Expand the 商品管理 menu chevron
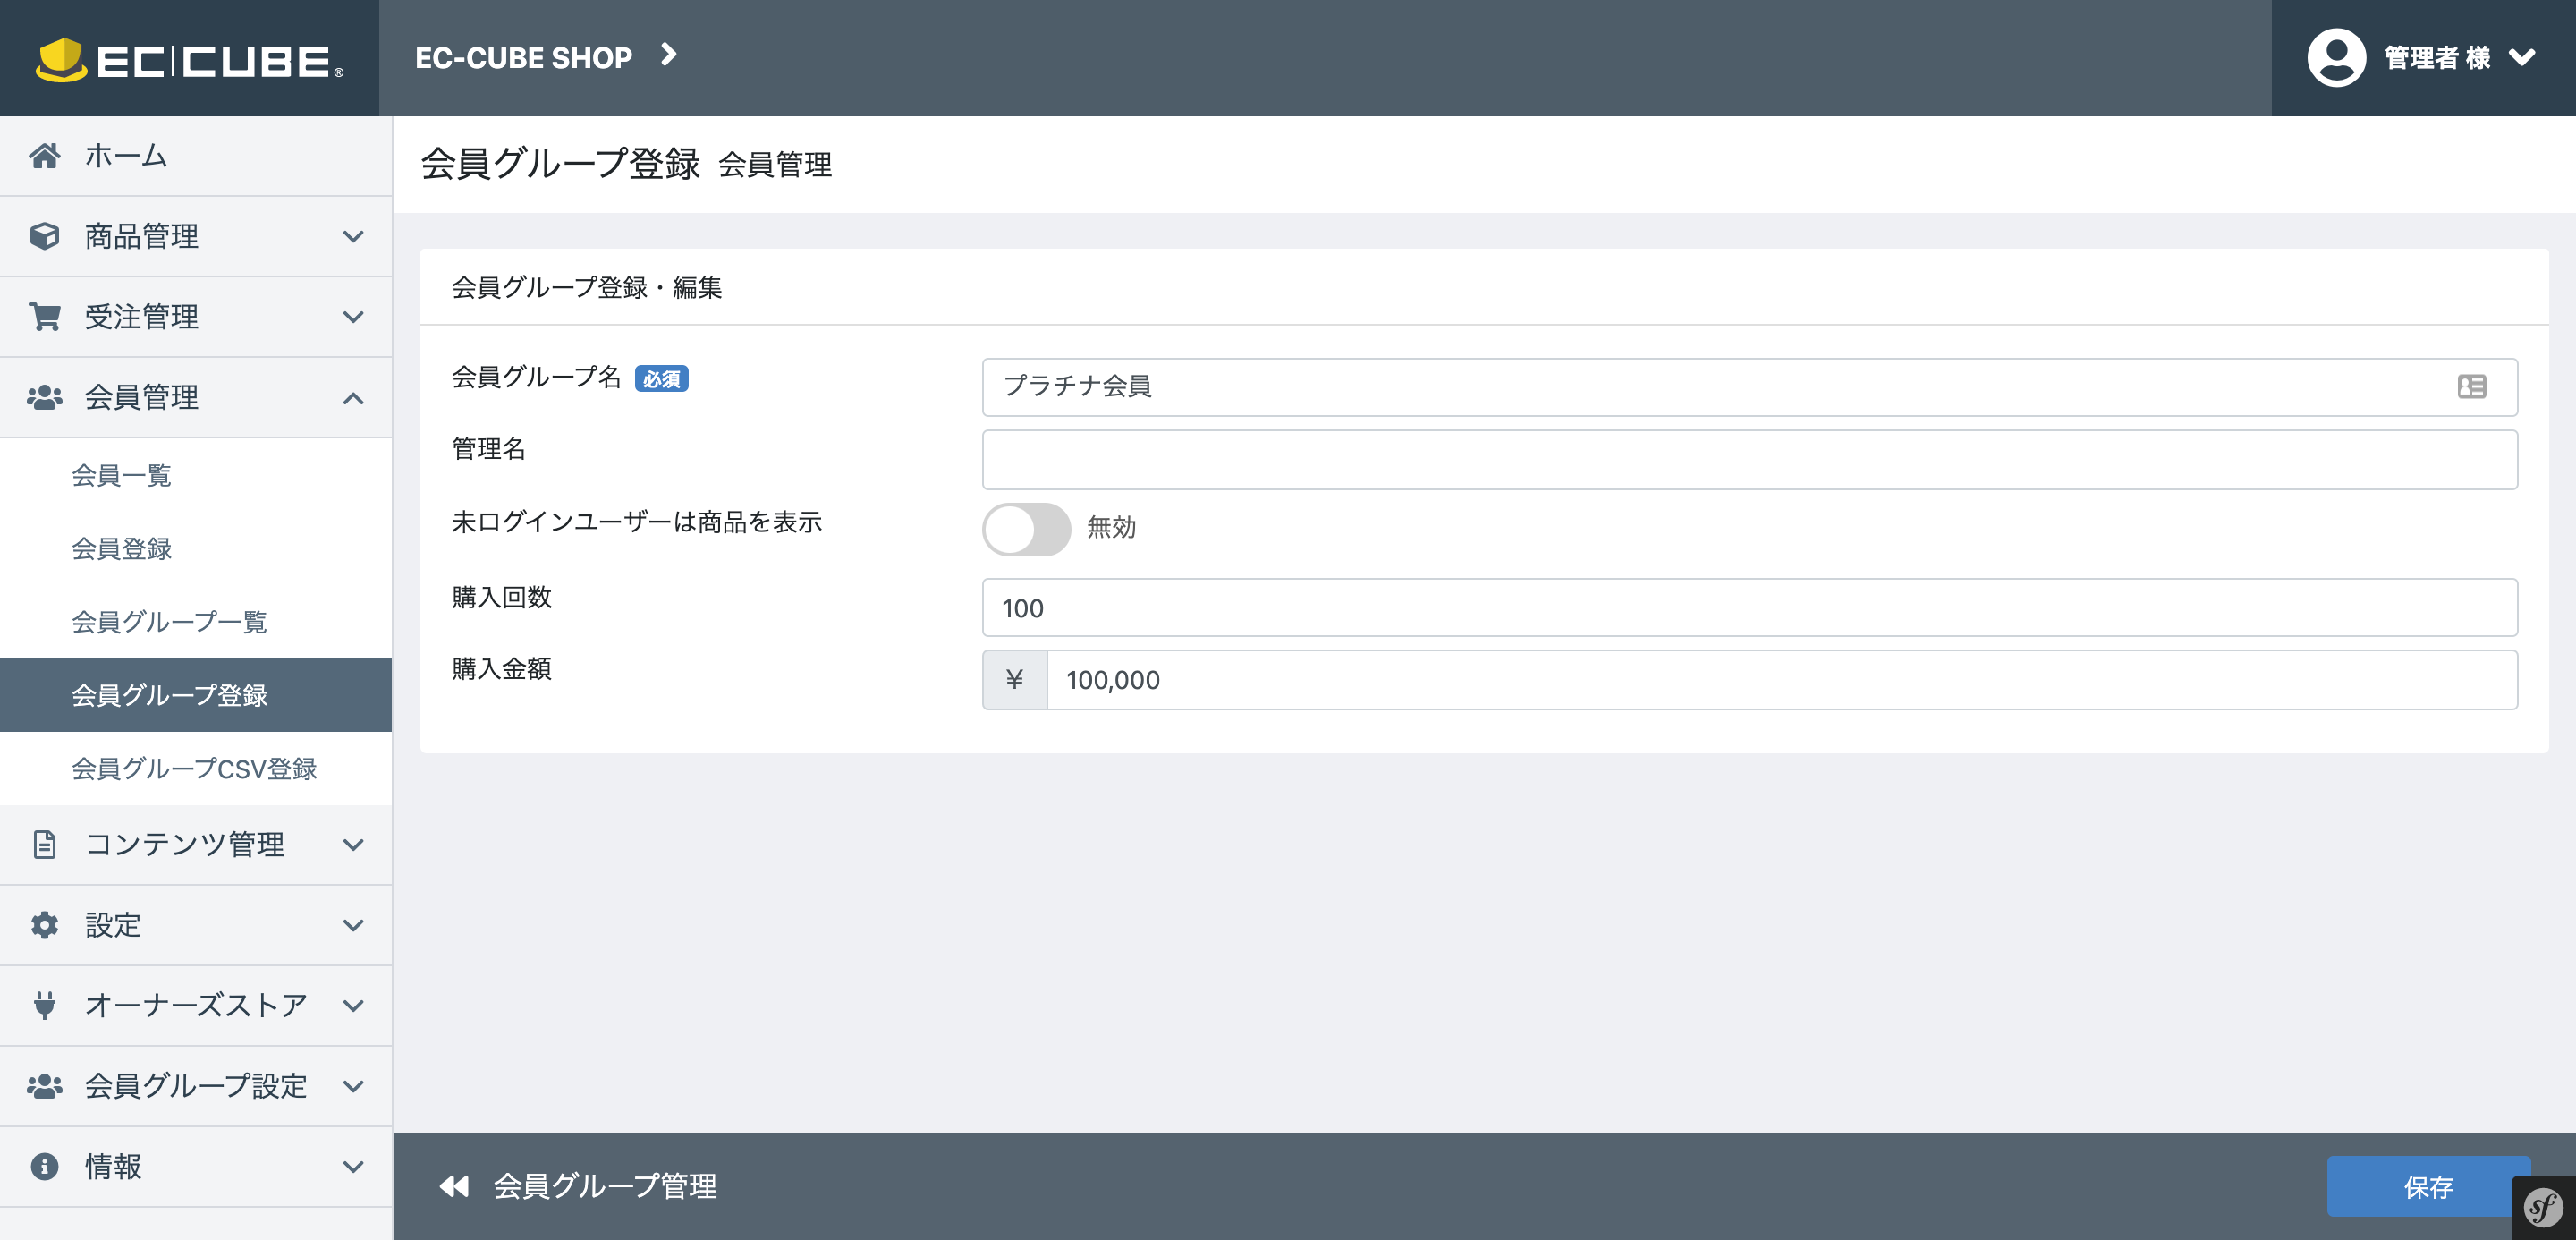The height and width of the screenshot is (1240, 2576). tap(353, 236)
